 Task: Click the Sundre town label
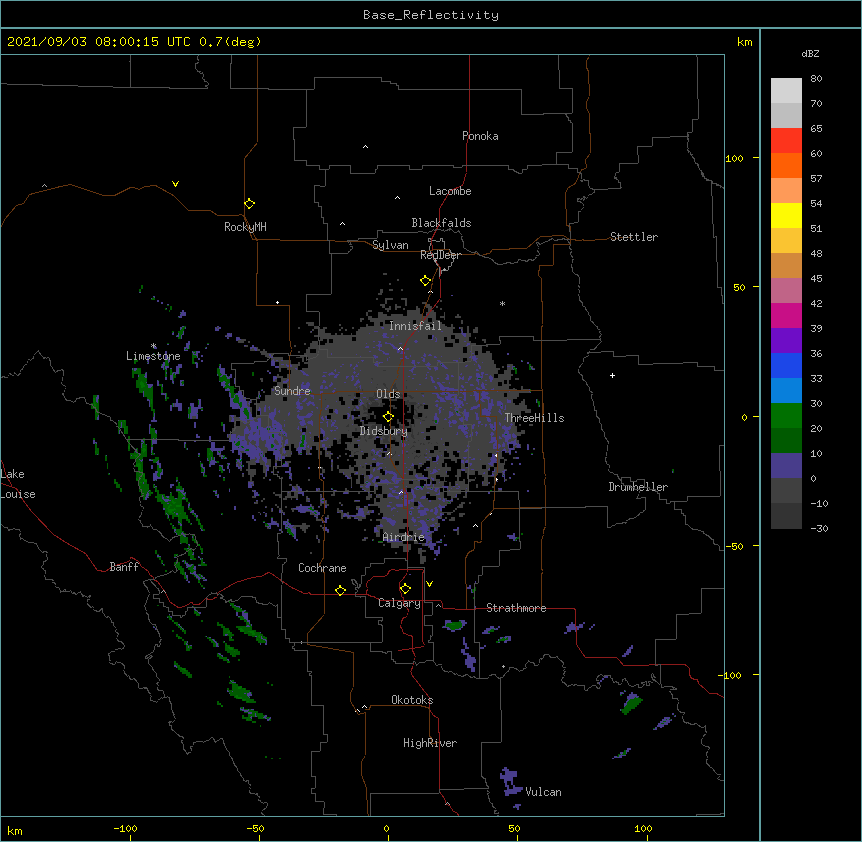[x=292, y=391]
